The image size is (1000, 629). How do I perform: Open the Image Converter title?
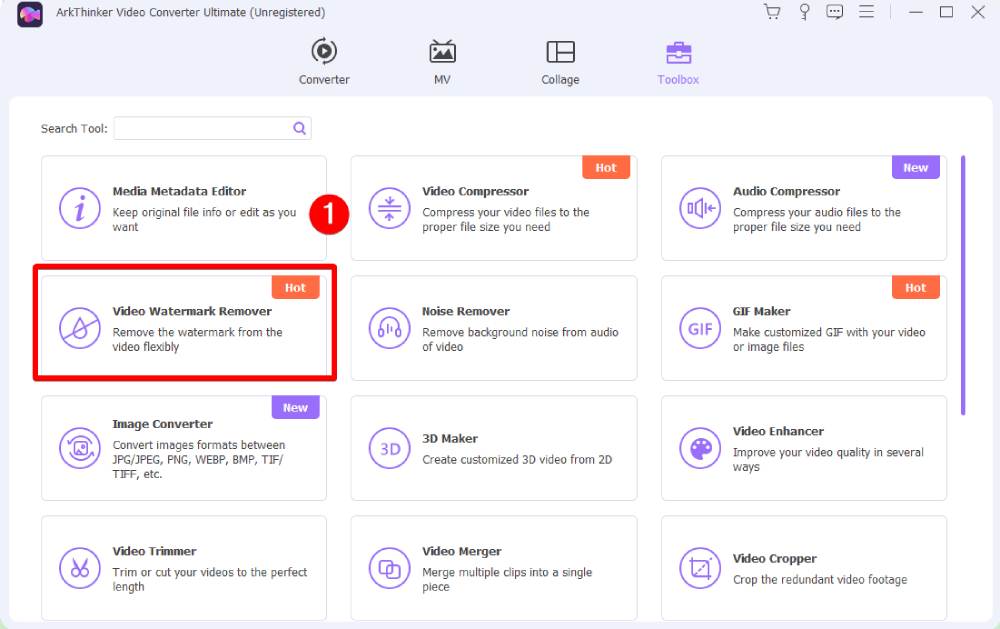pyautogui.click(x=163, y=424)
